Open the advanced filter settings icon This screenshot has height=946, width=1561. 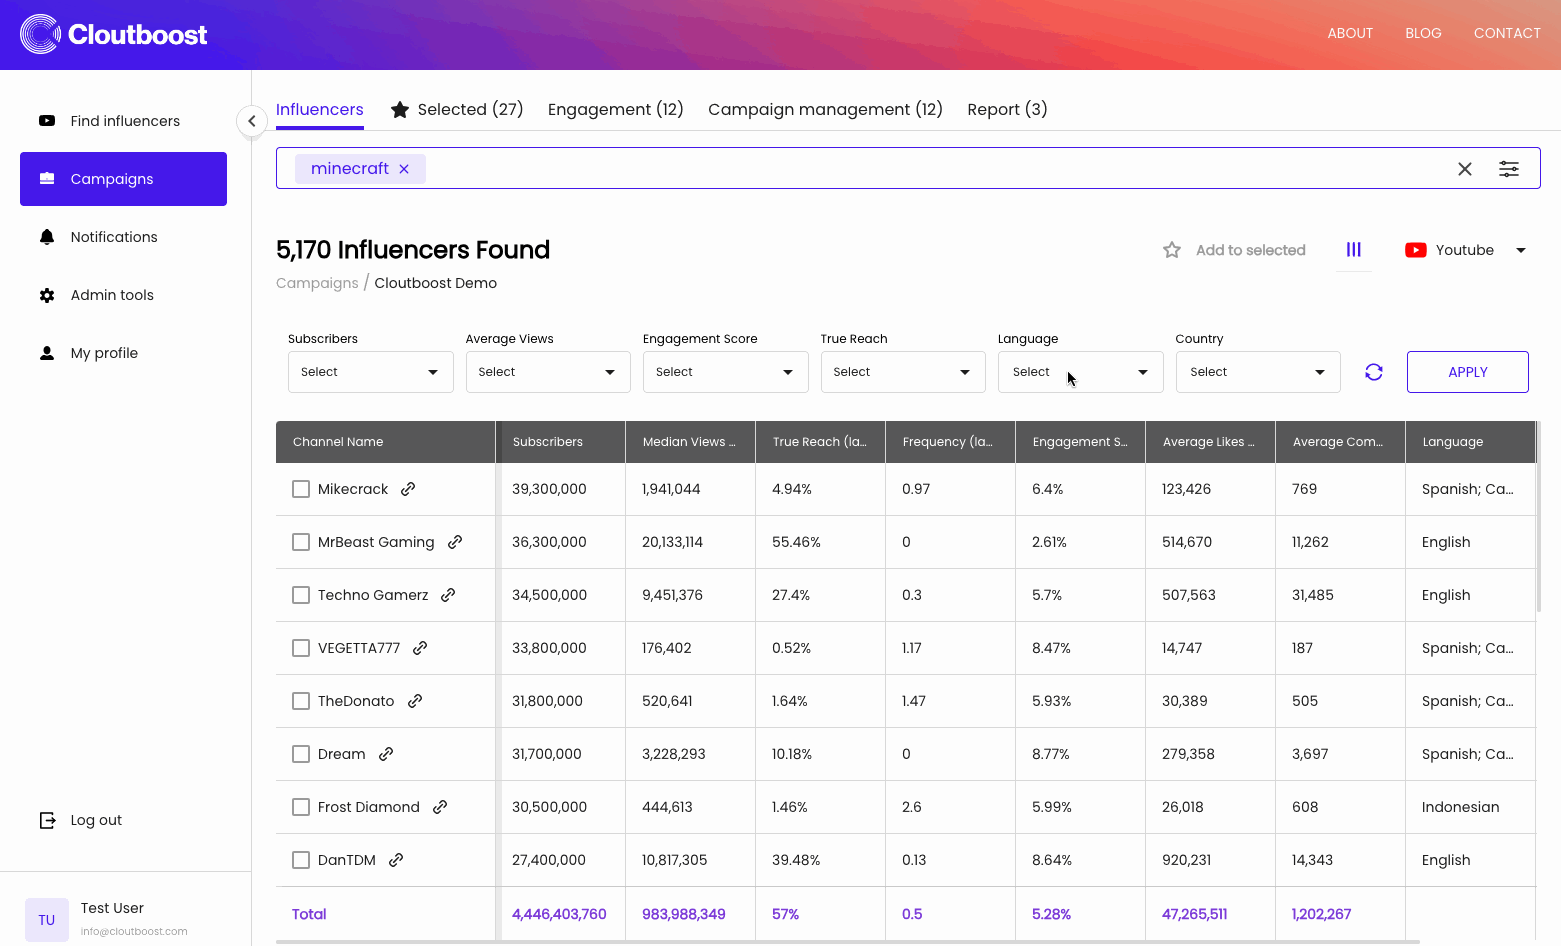point(1509,169)
